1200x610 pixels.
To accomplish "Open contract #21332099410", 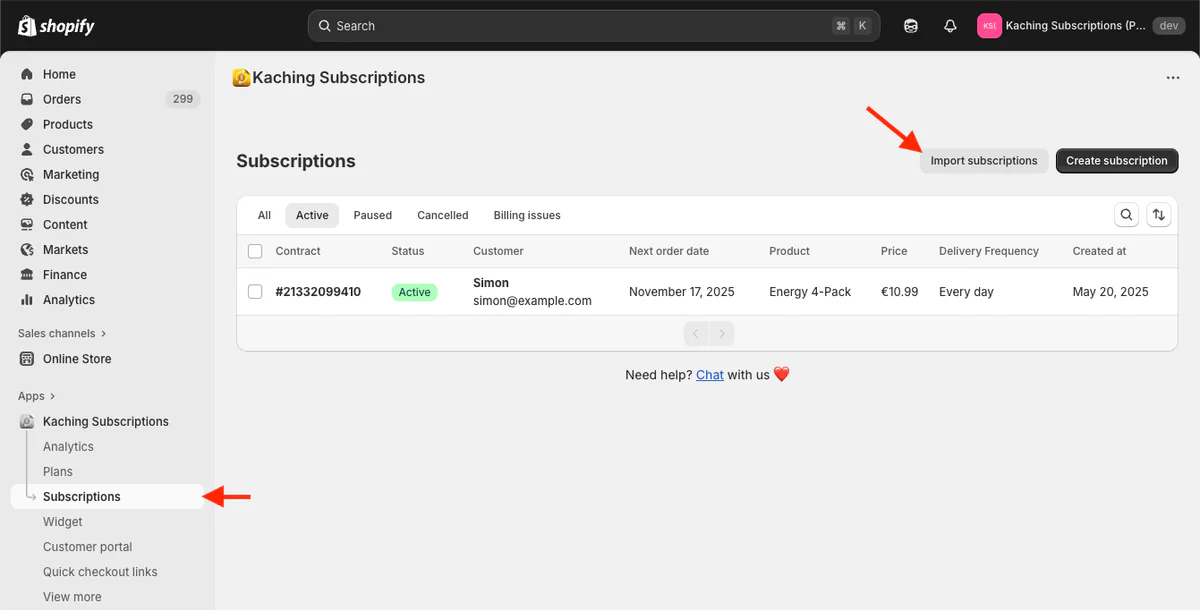I will [x=318, y=292].
